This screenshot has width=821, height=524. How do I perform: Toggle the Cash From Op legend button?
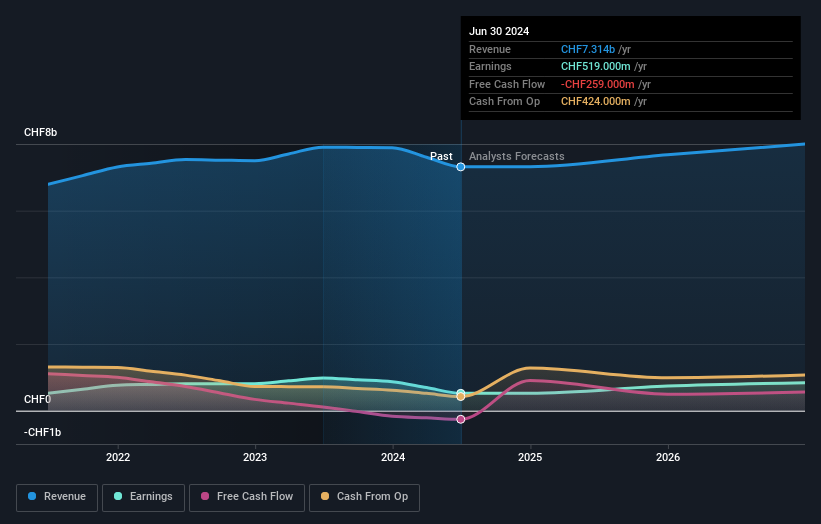364,497
